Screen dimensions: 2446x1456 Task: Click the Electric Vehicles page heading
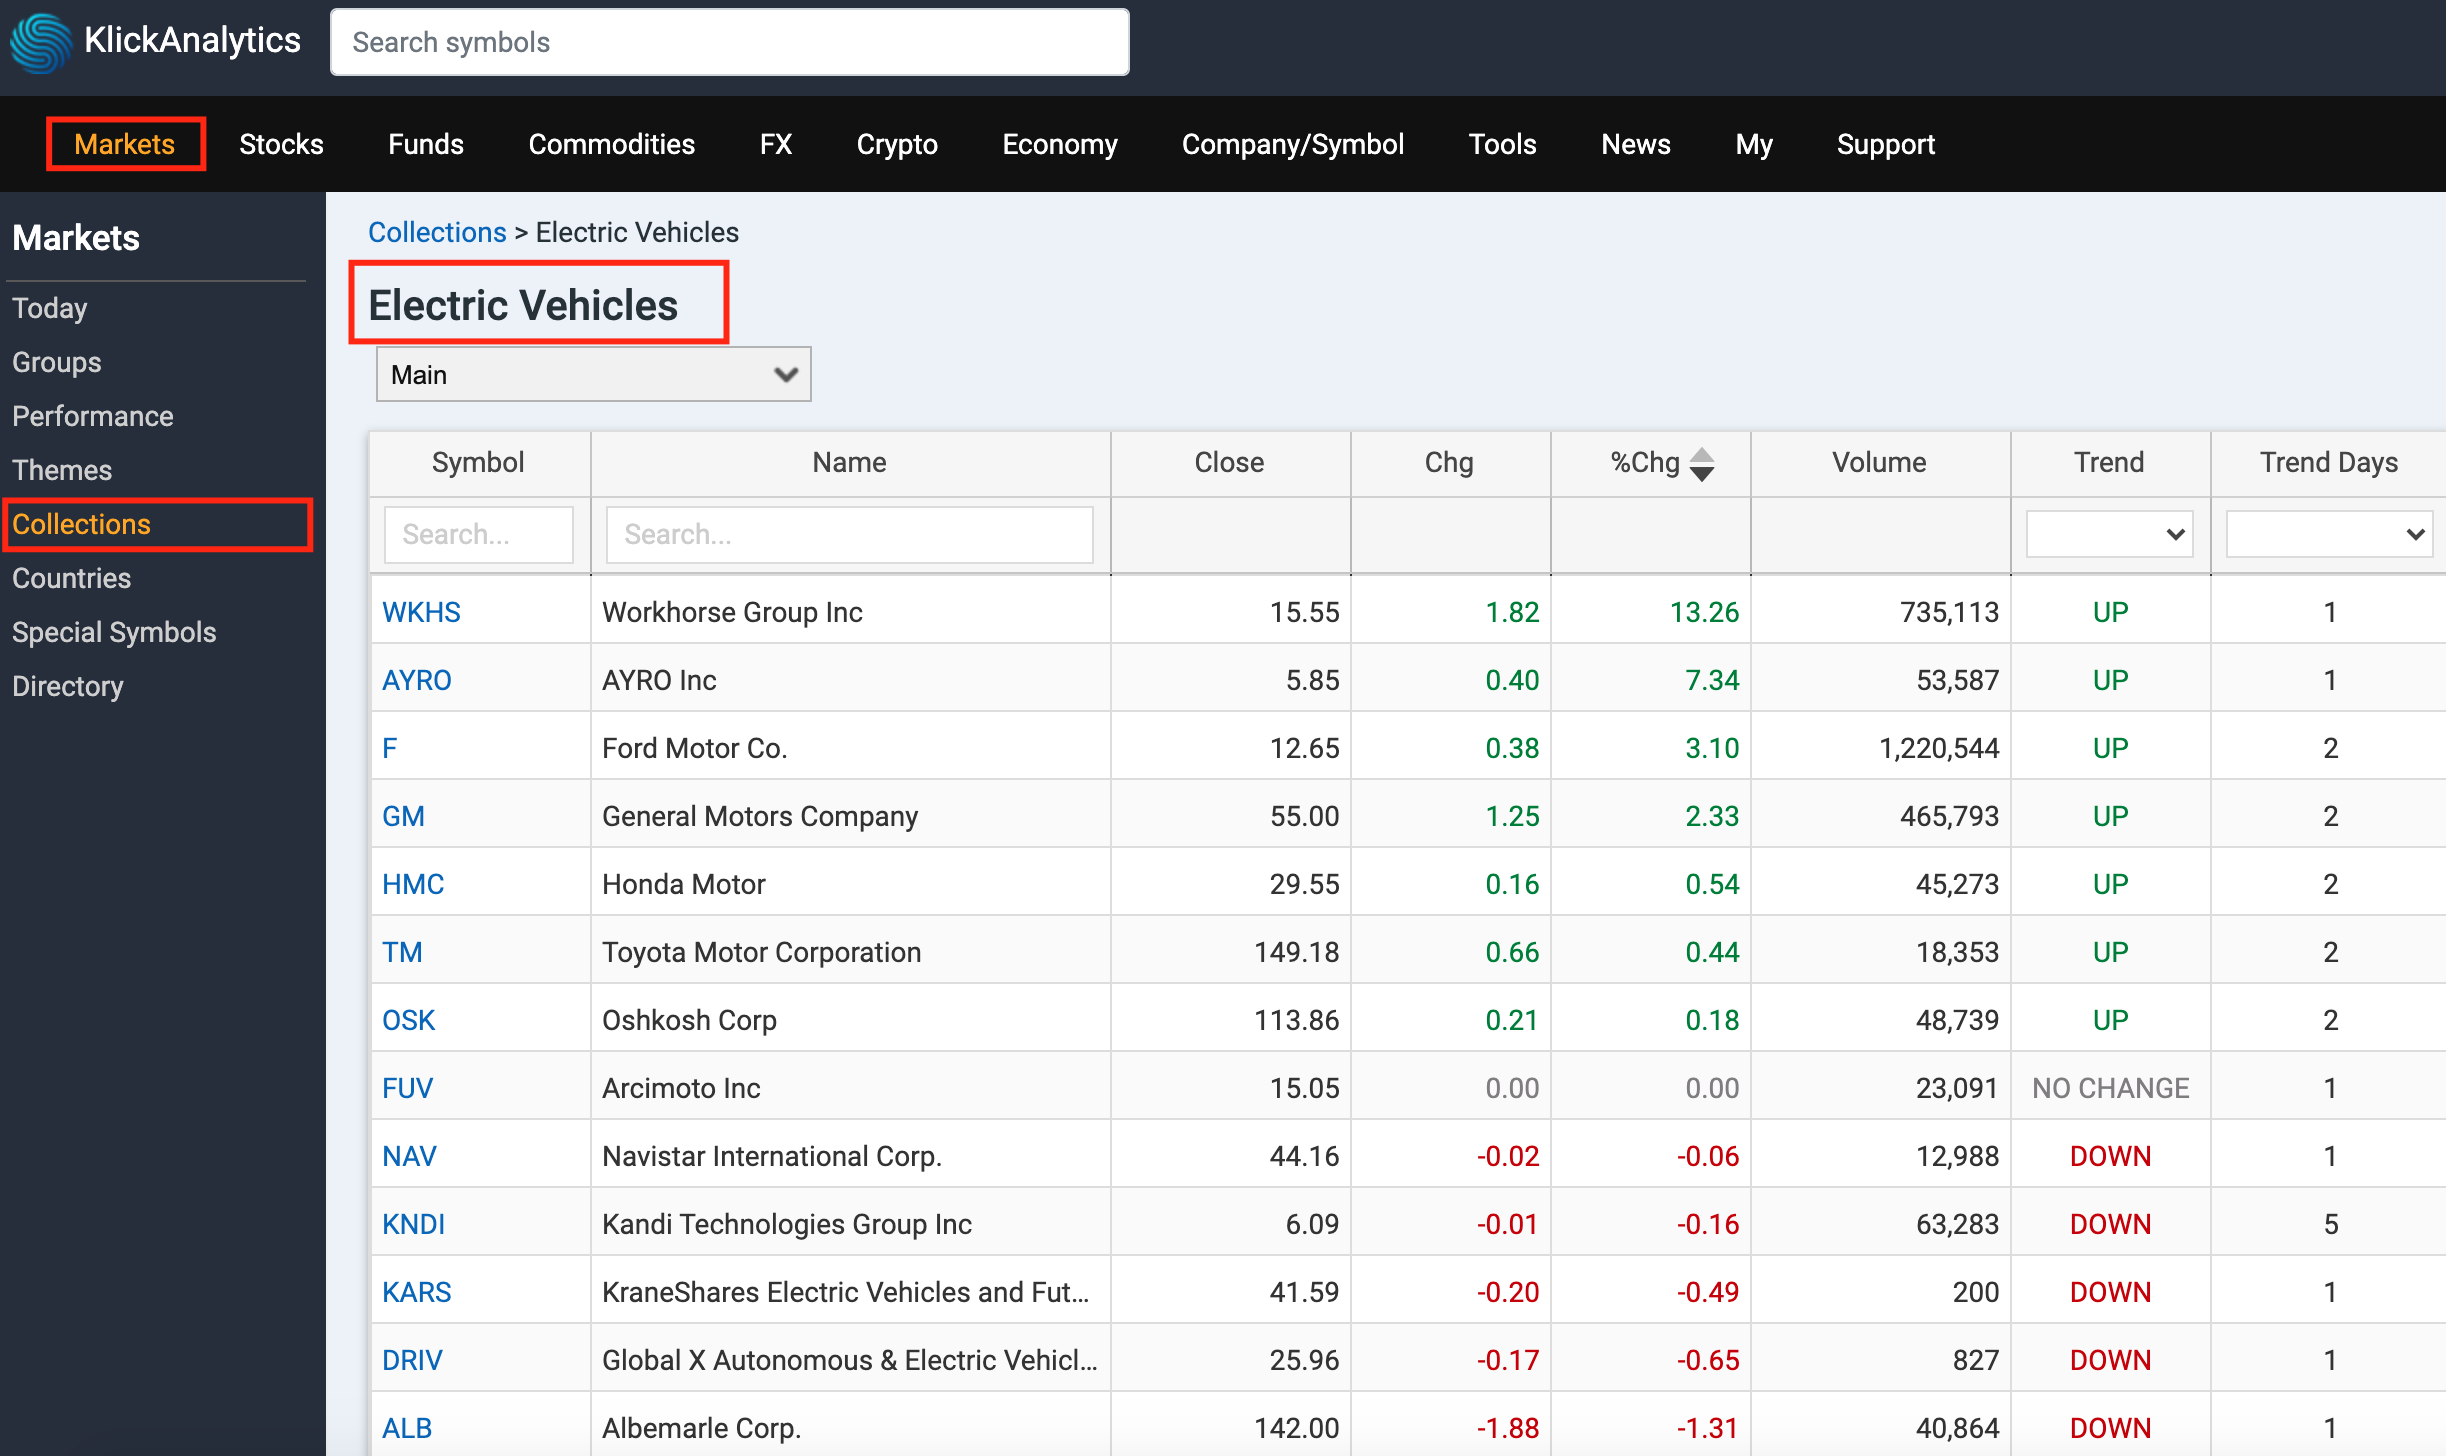pyautogui.click(x=523, y=305)
